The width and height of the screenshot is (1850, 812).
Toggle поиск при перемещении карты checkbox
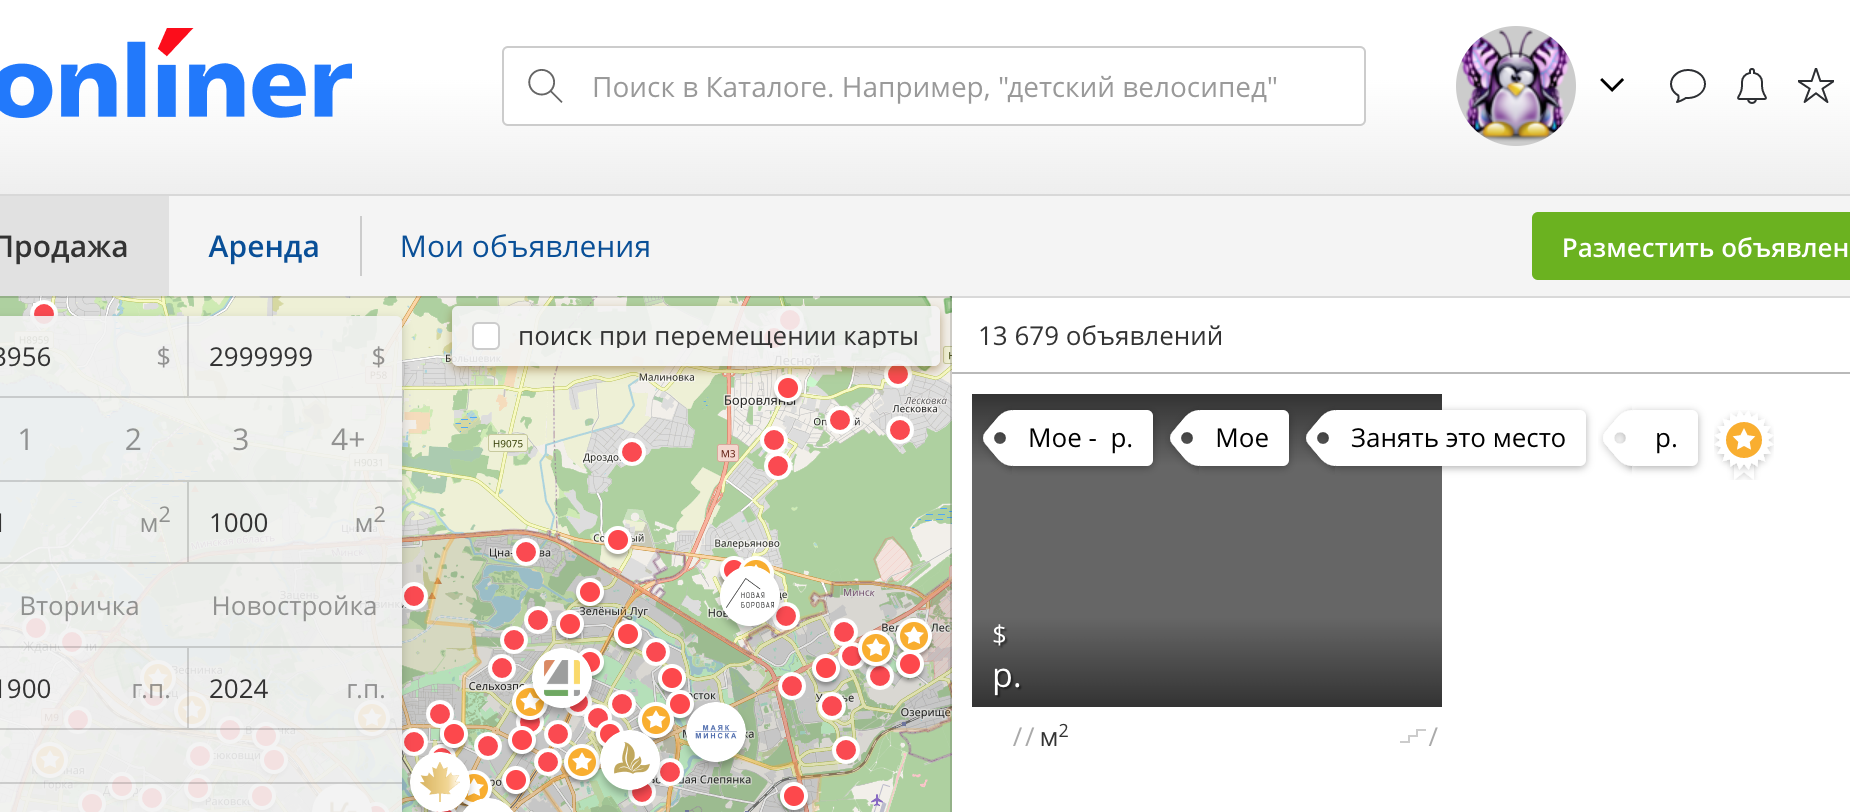(x=486, y=336)
